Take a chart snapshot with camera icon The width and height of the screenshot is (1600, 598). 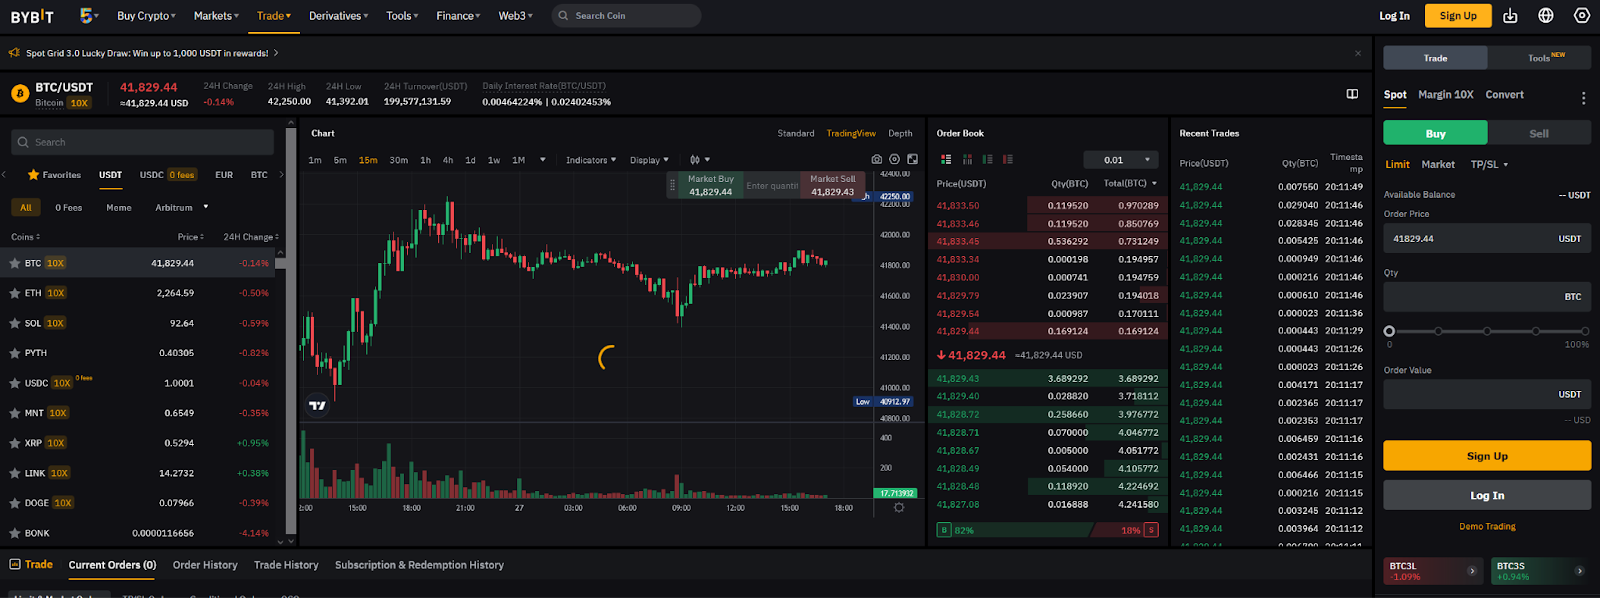click(x=877, y=160)
